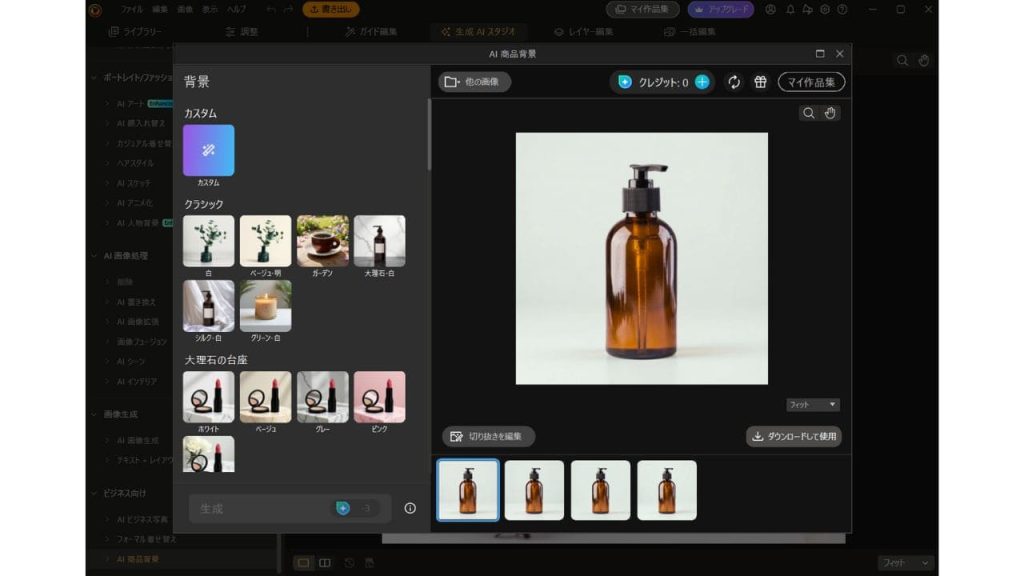
Task: Click the refresh icon next to credits
Action: click(x=734, y=82)
